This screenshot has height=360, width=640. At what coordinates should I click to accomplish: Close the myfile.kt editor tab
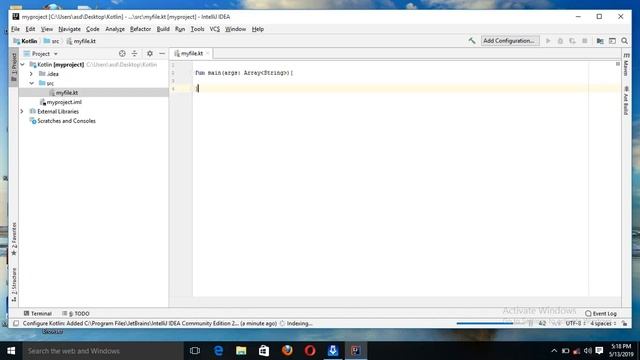click(207, 53)
